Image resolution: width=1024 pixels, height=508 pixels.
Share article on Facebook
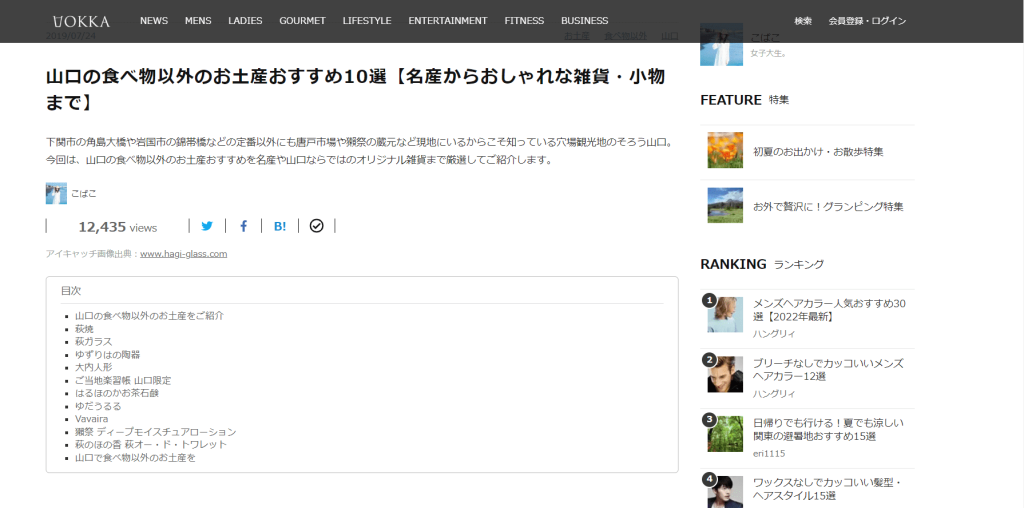click(244, 226)
